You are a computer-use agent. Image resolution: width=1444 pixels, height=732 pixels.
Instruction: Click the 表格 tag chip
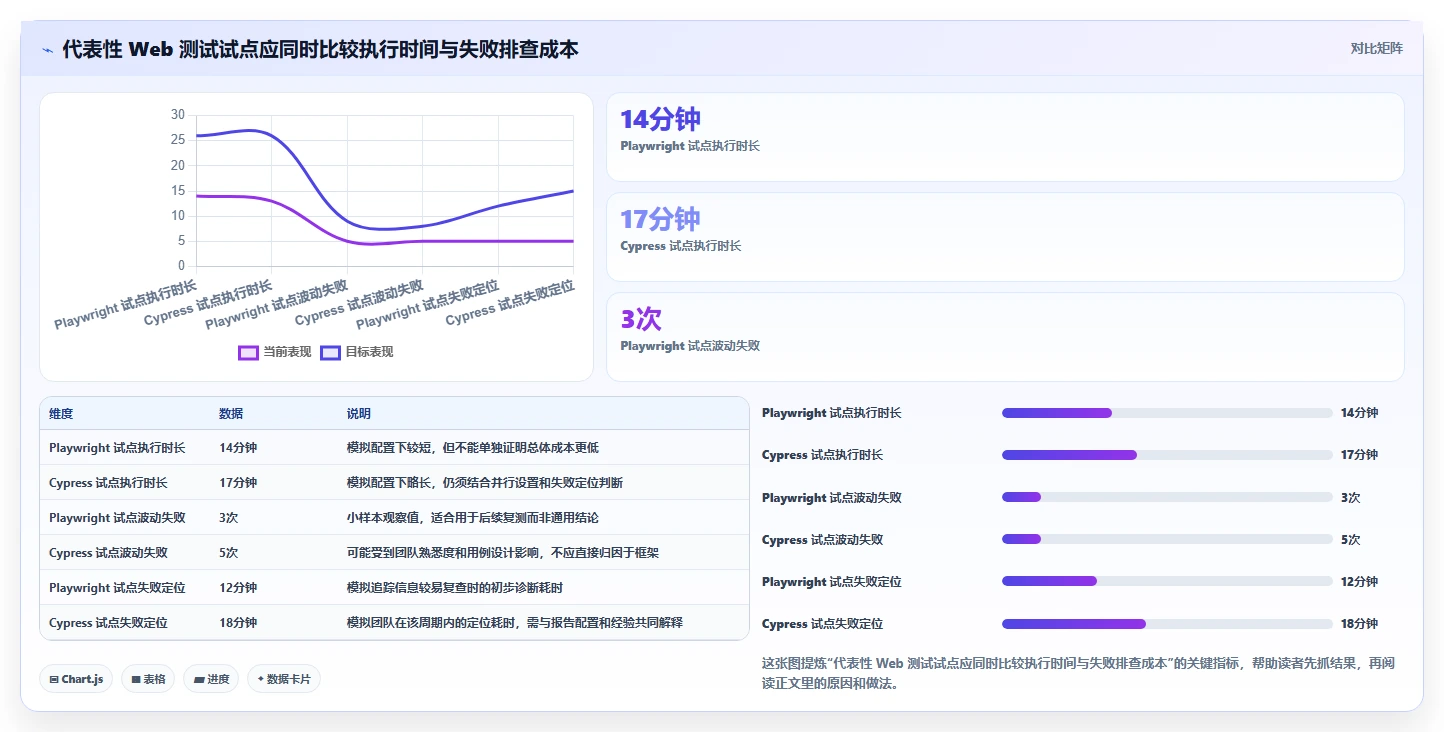pyautogui.click(x=148, y=679)
